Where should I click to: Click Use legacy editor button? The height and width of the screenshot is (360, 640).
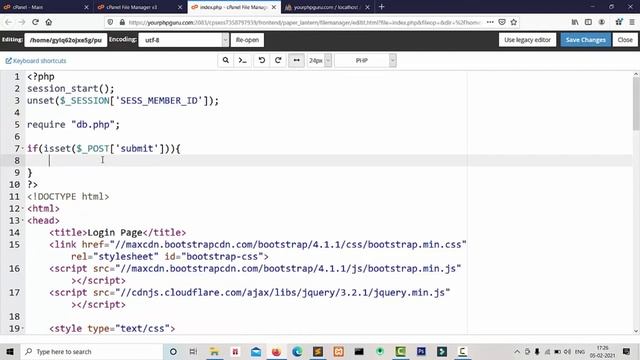tap(527, 40)
